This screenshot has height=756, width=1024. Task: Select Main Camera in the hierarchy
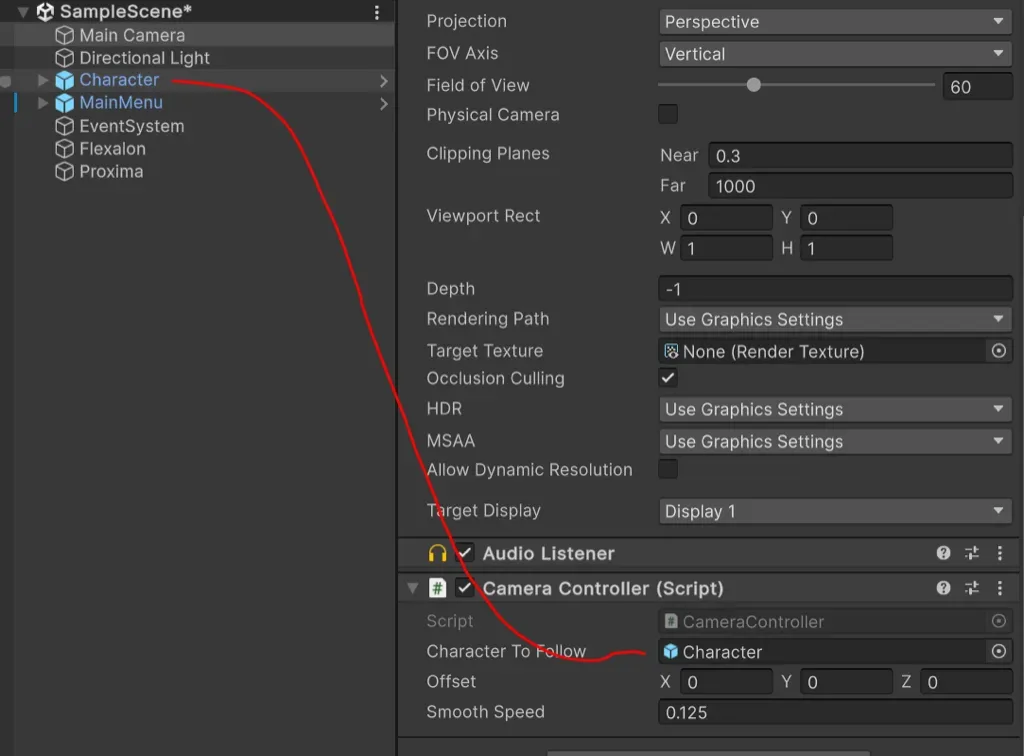[132, 35]
